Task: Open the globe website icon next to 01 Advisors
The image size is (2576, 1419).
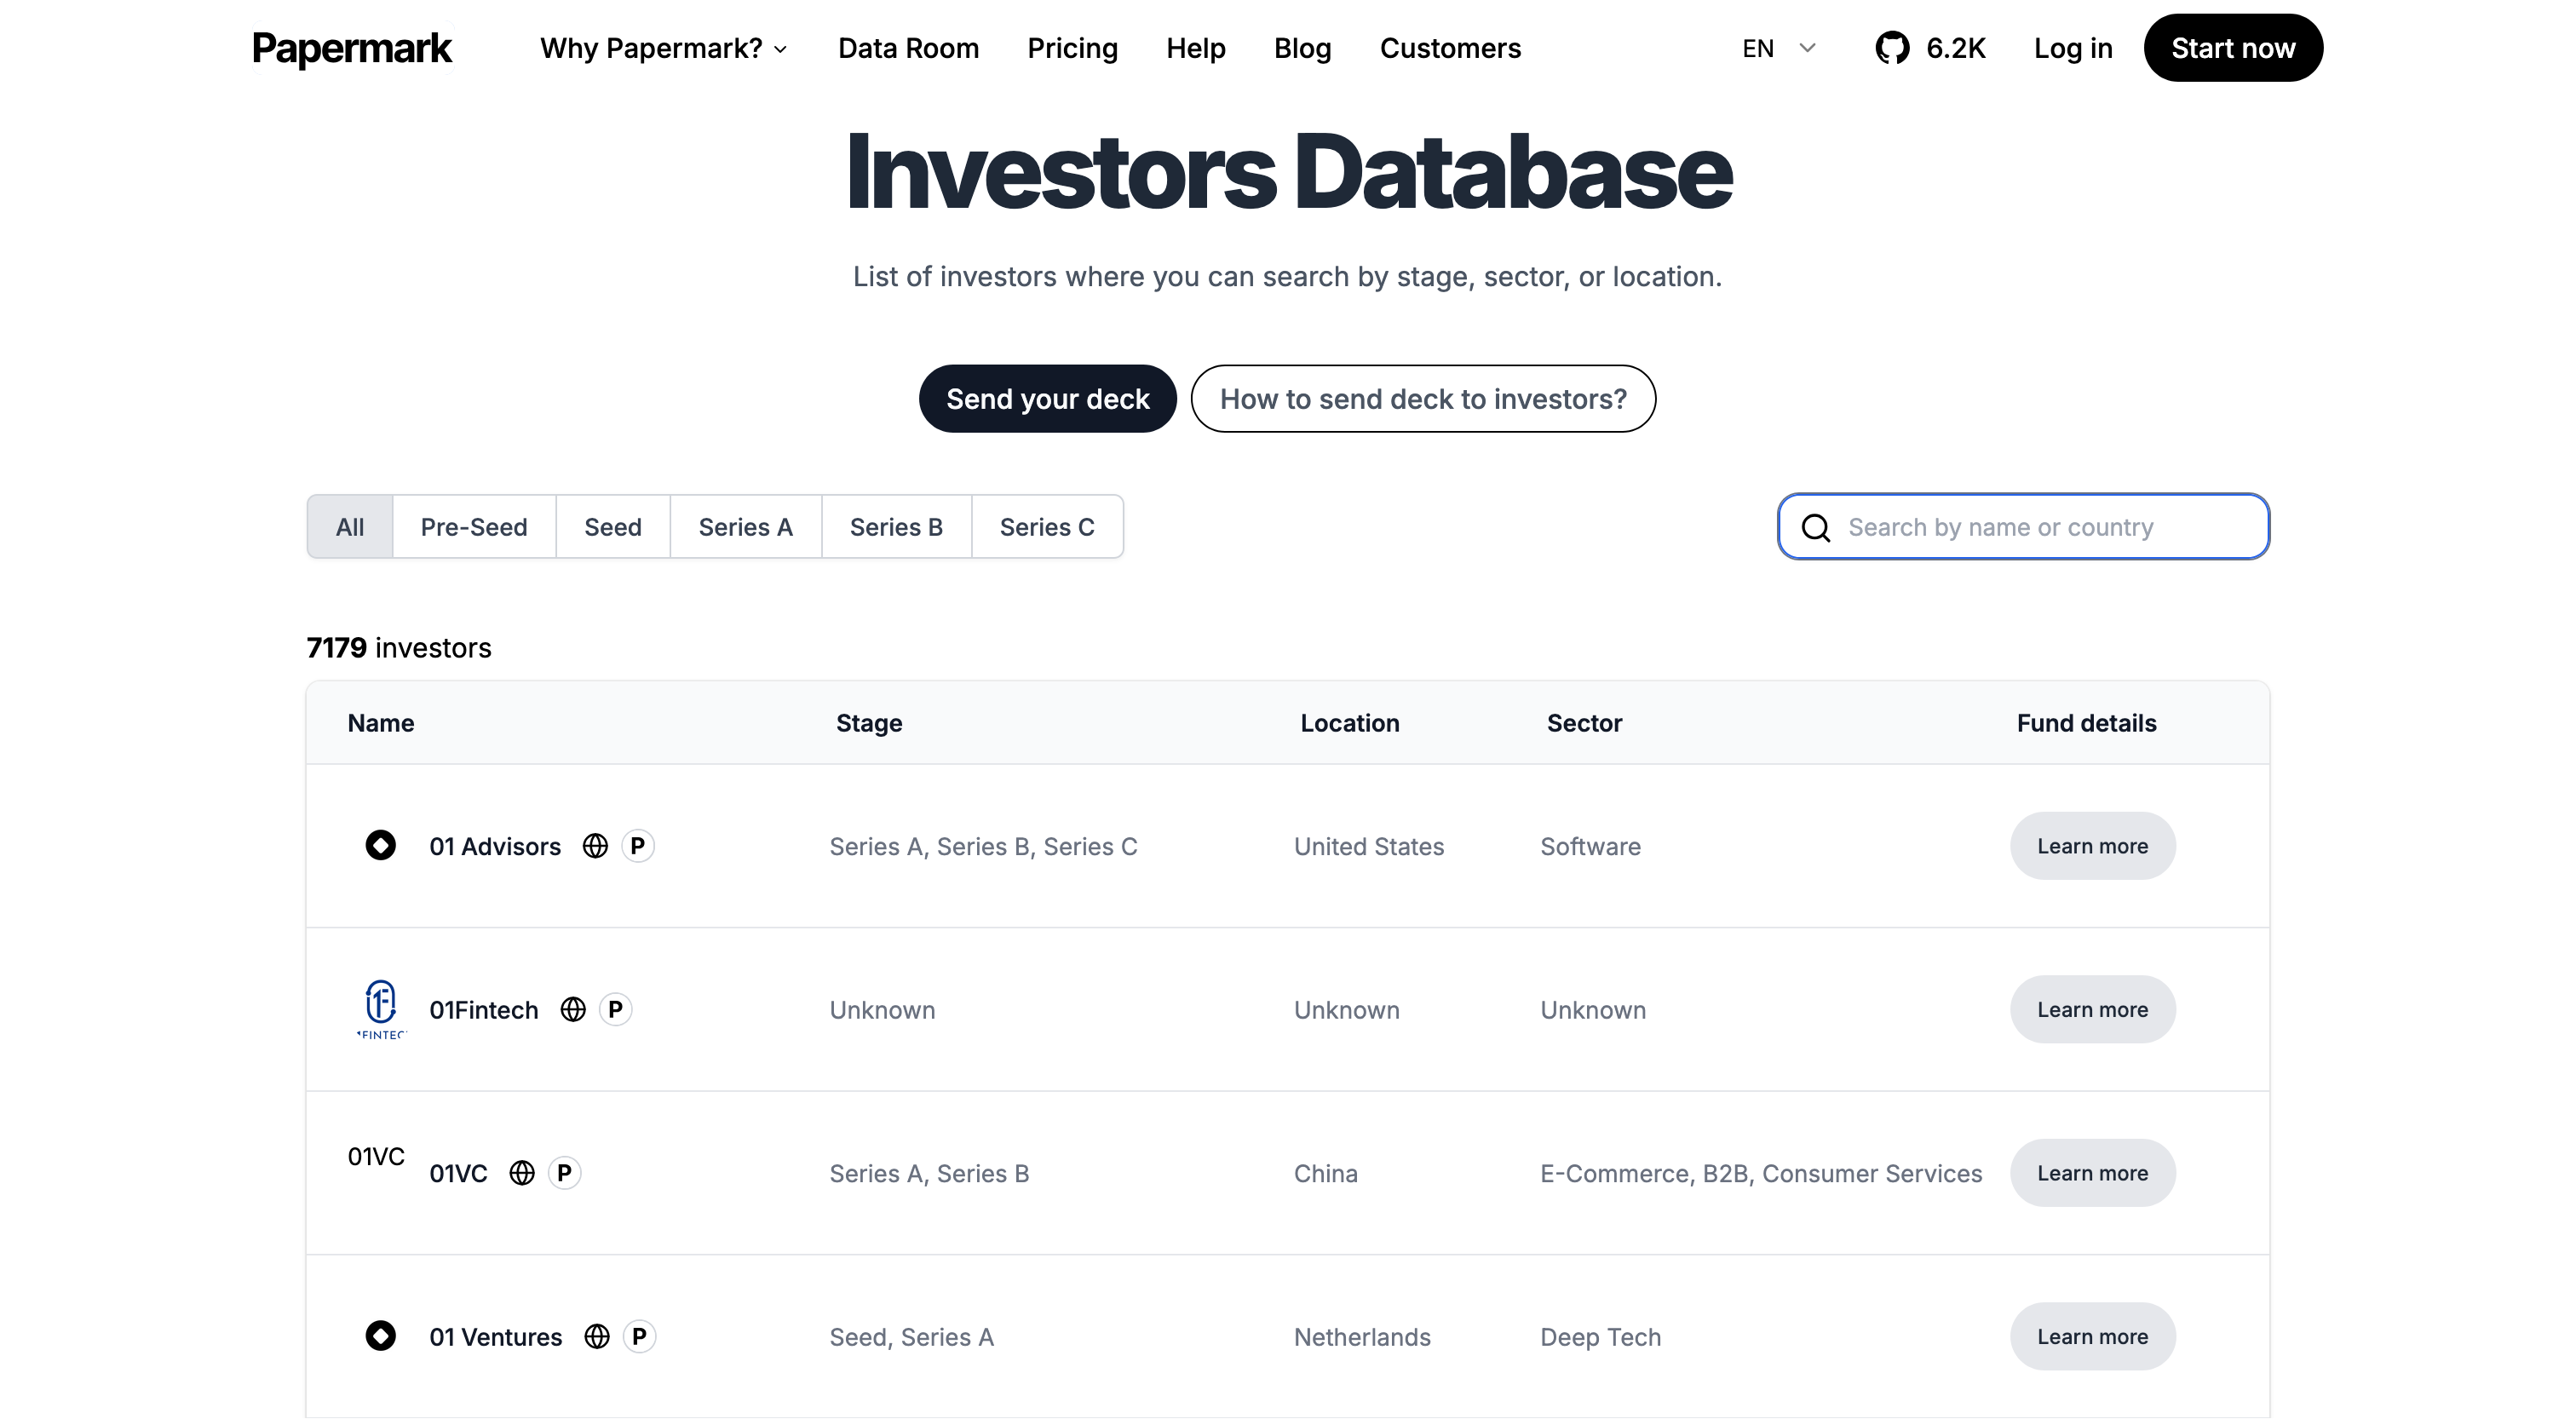Action: [595, 845]
